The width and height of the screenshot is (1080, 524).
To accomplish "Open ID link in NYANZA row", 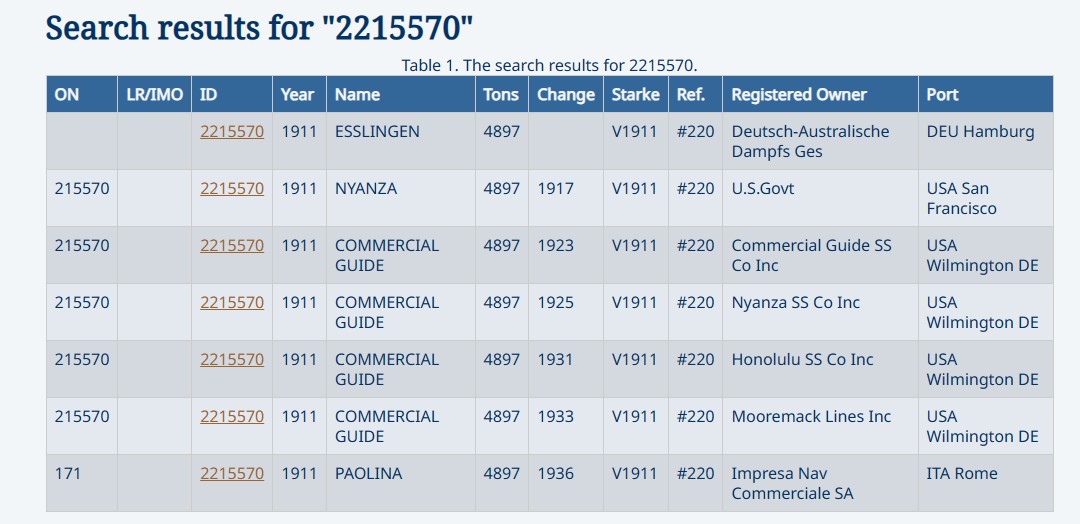I will click(x=231, y=189).
